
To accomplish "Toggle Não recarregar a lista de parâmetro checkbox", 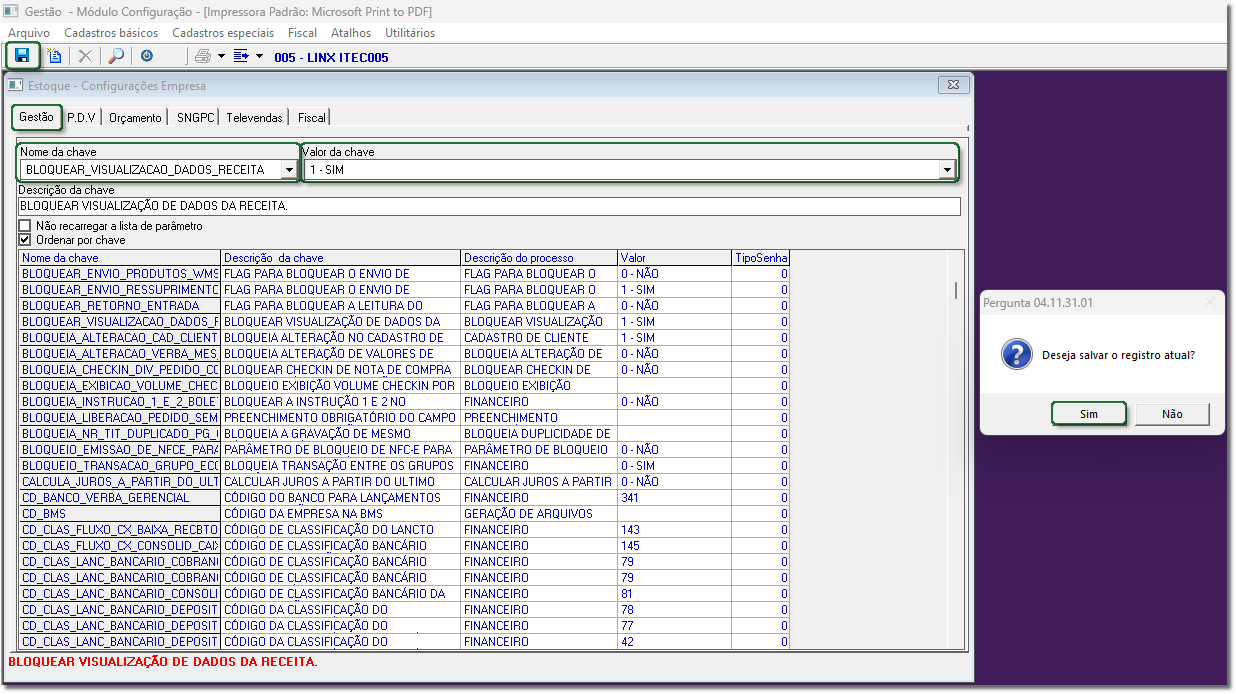I will point(25,226).
